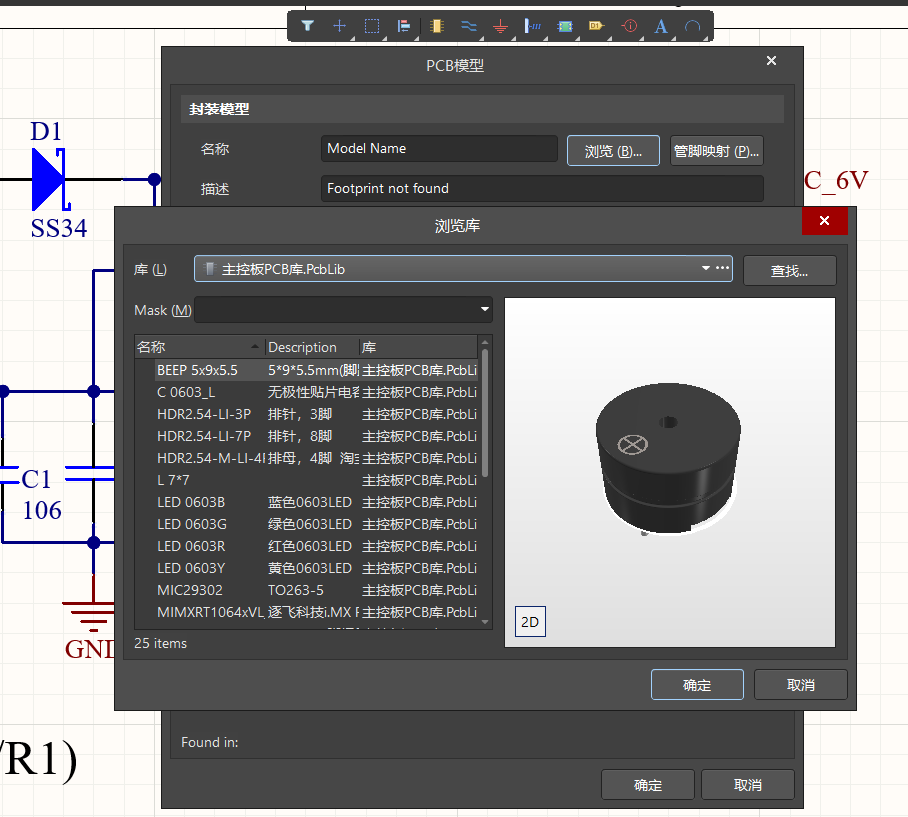Click the 查找 search button

tap(789, 270)
